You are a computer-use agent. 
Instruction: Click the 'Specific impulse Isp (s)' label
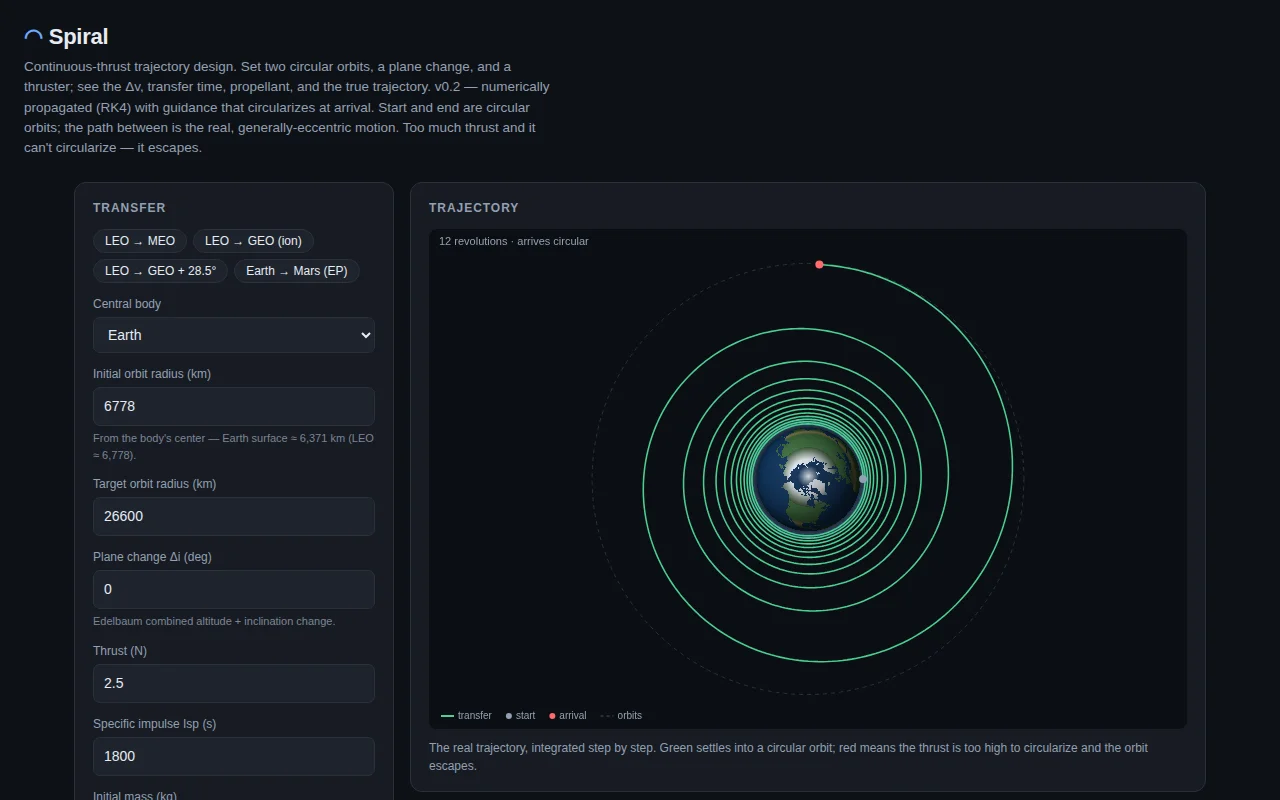point(155,724)
